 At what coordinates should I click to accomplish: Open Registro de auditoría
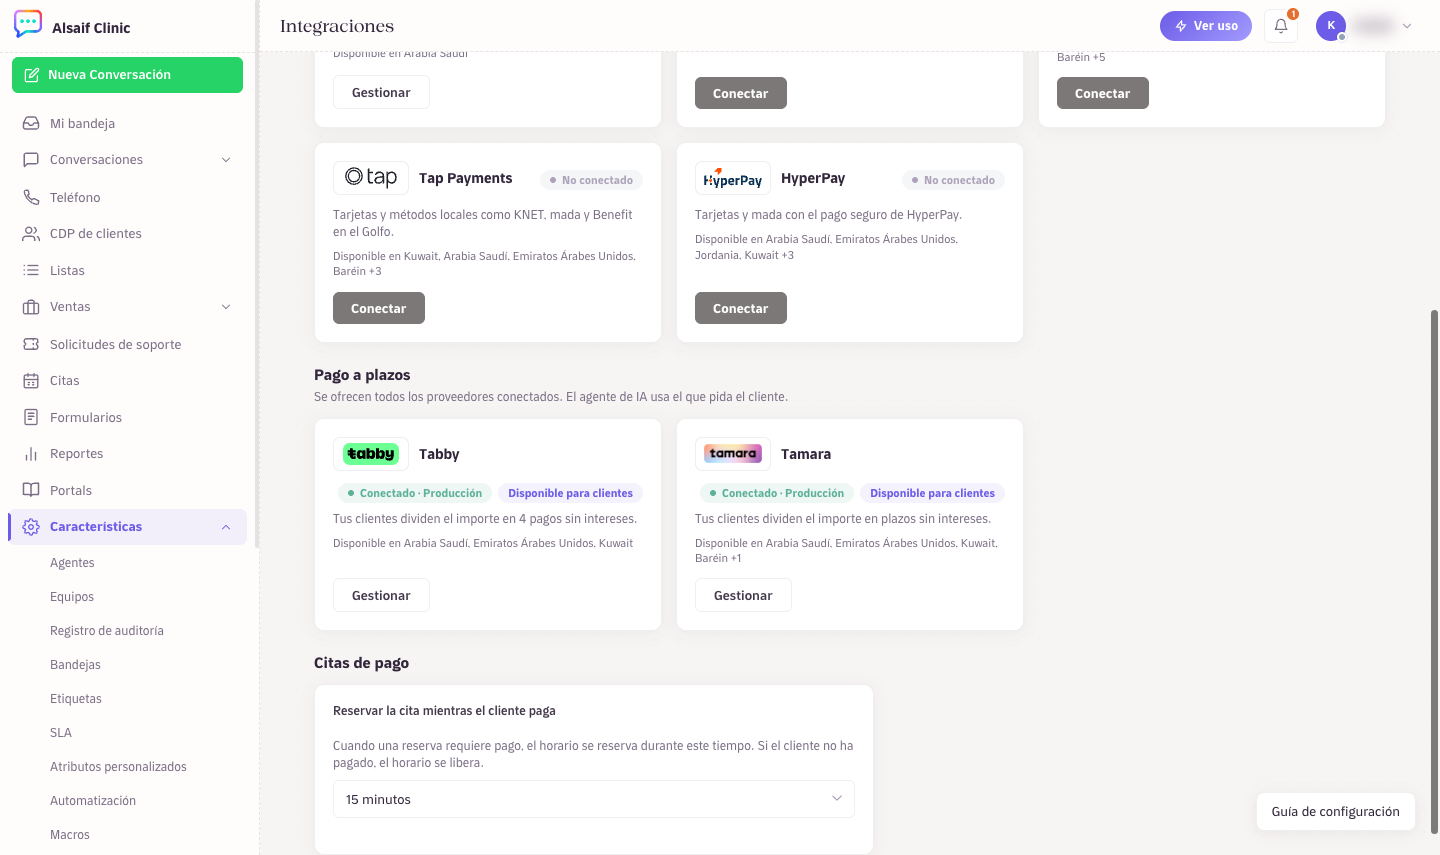pyautogui.click(x=107, y=631)
